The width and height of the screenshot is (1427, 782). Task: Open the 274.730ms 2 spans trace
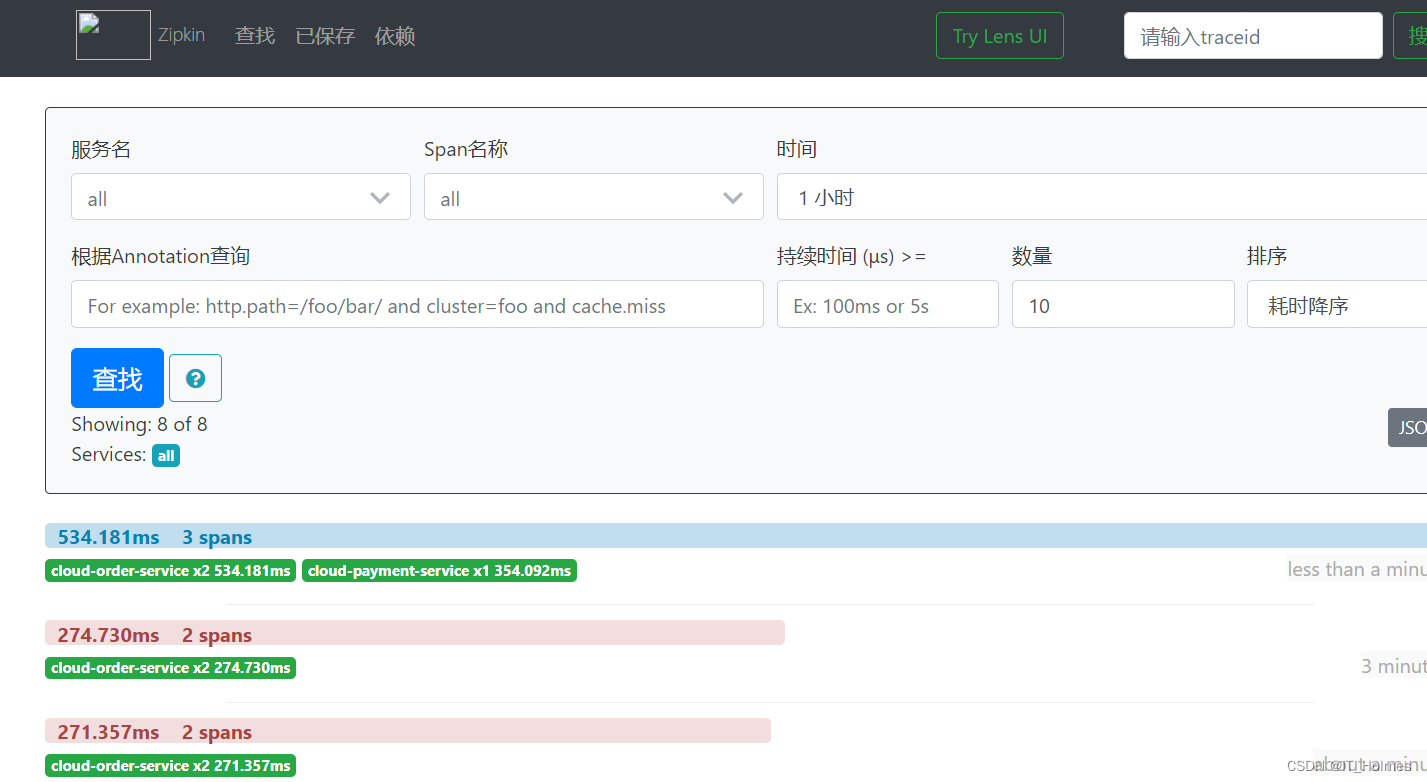415,633
